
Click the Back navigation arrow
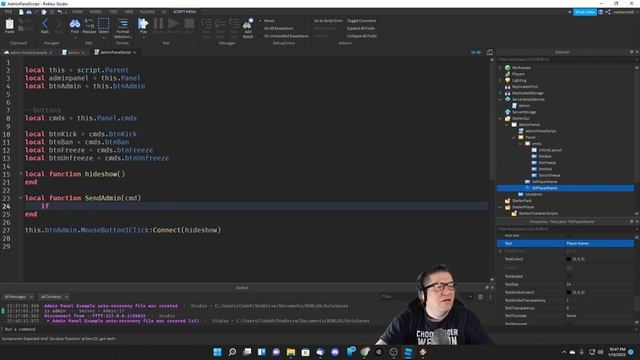(x=45, y=25)
